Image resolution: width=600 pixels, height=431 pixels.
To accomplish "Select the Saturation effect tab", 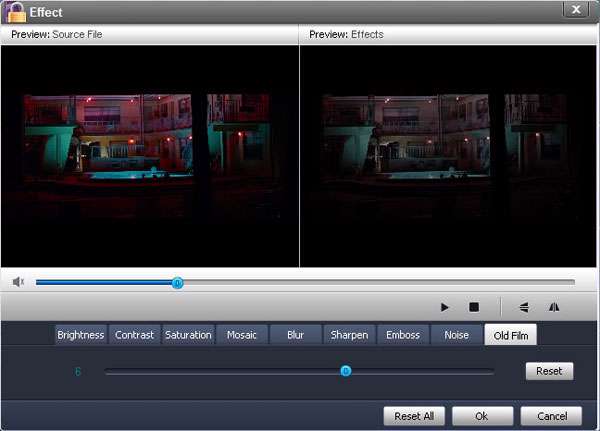I will (x=188, y=335).
